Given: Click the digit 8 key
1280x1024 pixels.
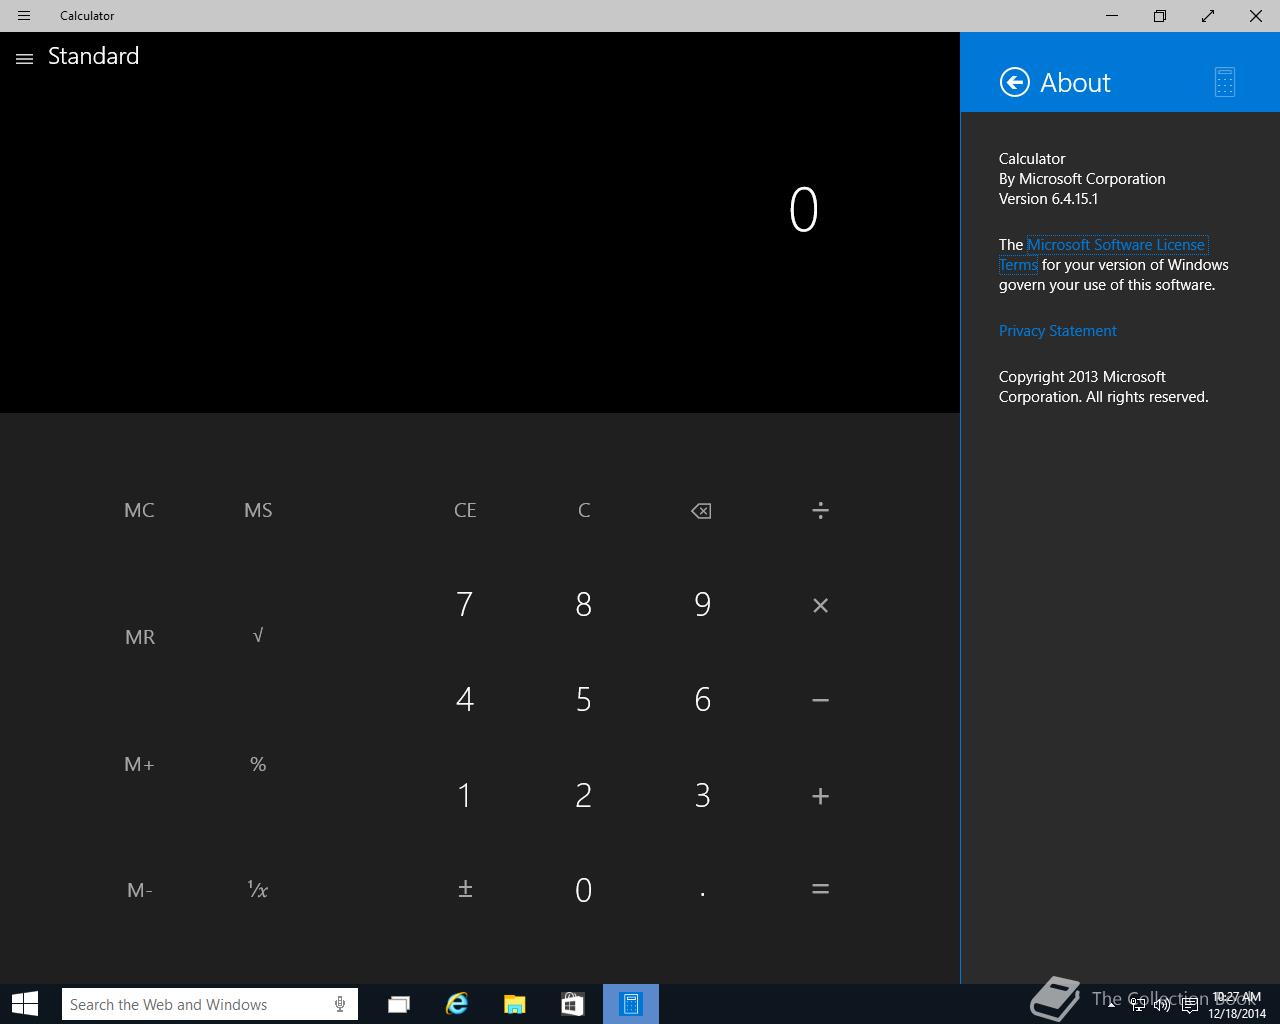Looking at the screenshot, I should (584, 605).
